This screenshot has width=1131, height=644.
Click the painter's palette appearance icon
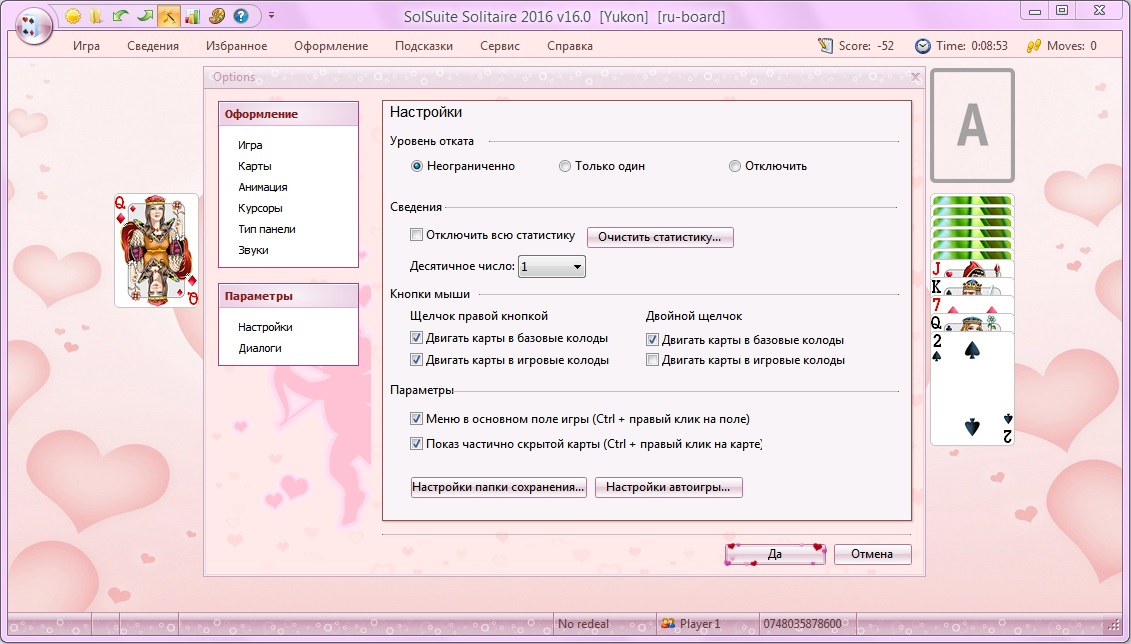pyautogui.click(x=216, y=16)
